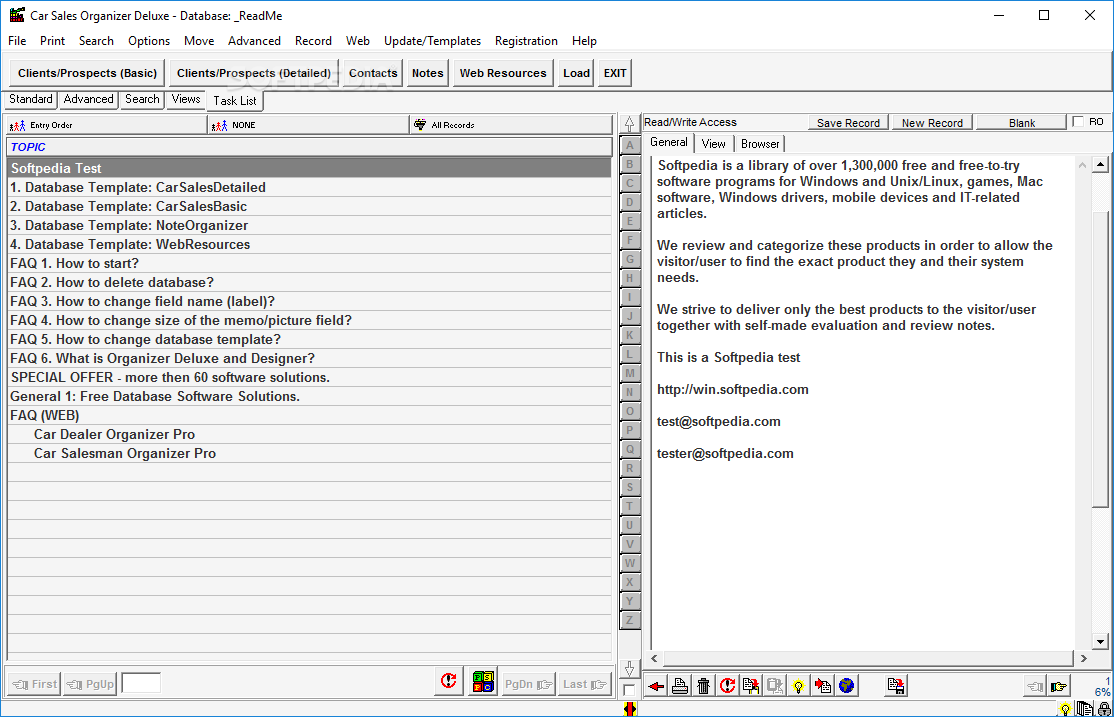Click the page number input field
1114x717 pixels.
[x=141, y=684]
